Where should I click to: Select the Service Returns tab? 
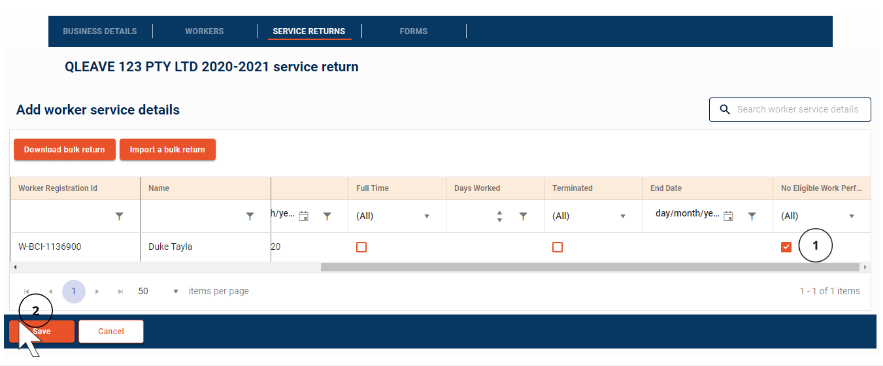(309, 31)
